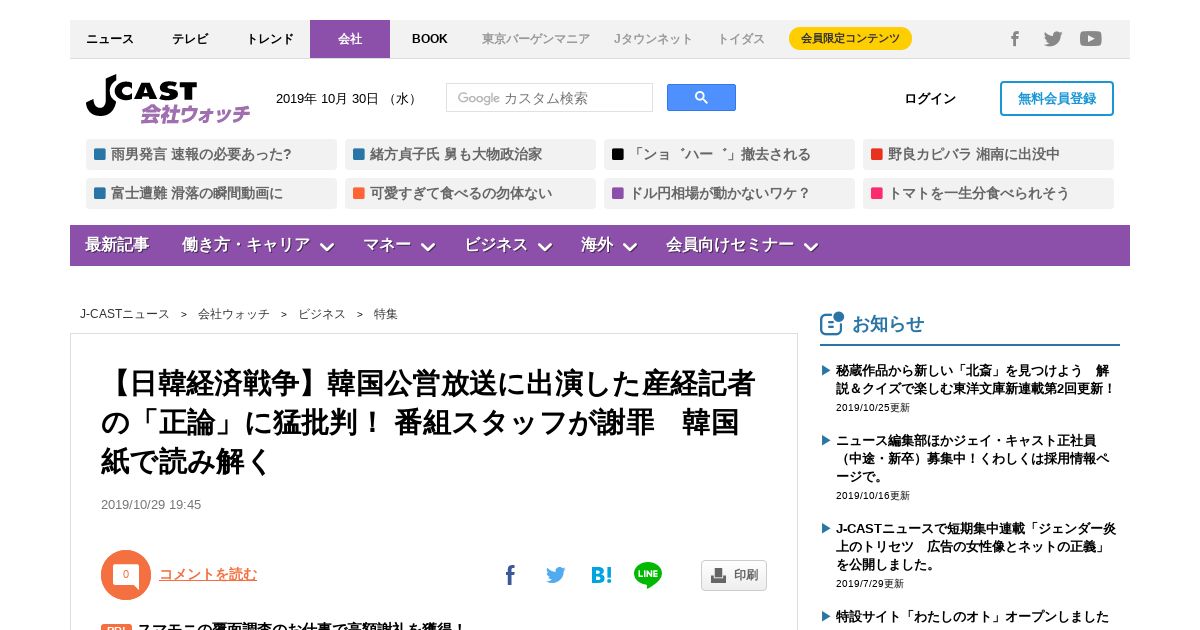This screenshot has height=630, width=1200.
Task: Open the Facebook page icon in header
Action: tap(1014, 39)
